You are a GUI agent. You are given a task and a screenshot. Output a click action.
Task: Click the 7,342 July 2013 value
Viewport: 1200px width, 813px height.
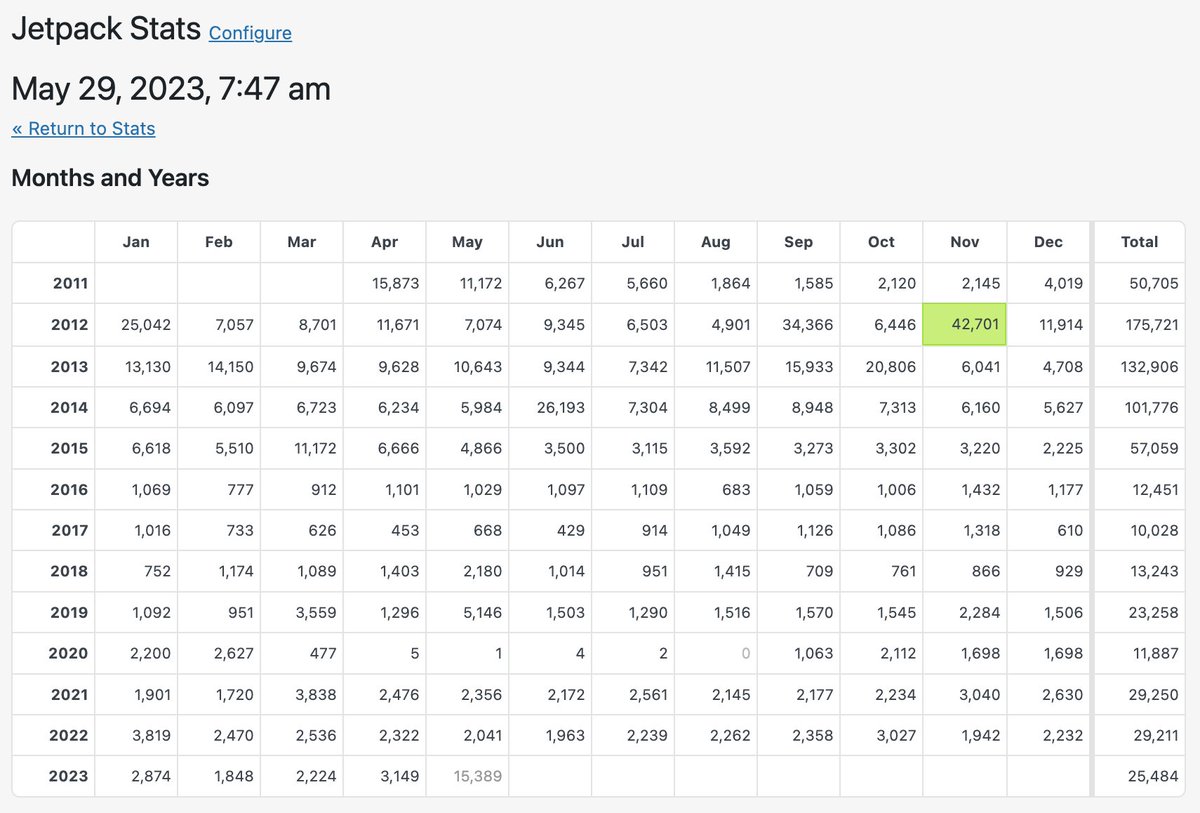click(x=647, y=367)
